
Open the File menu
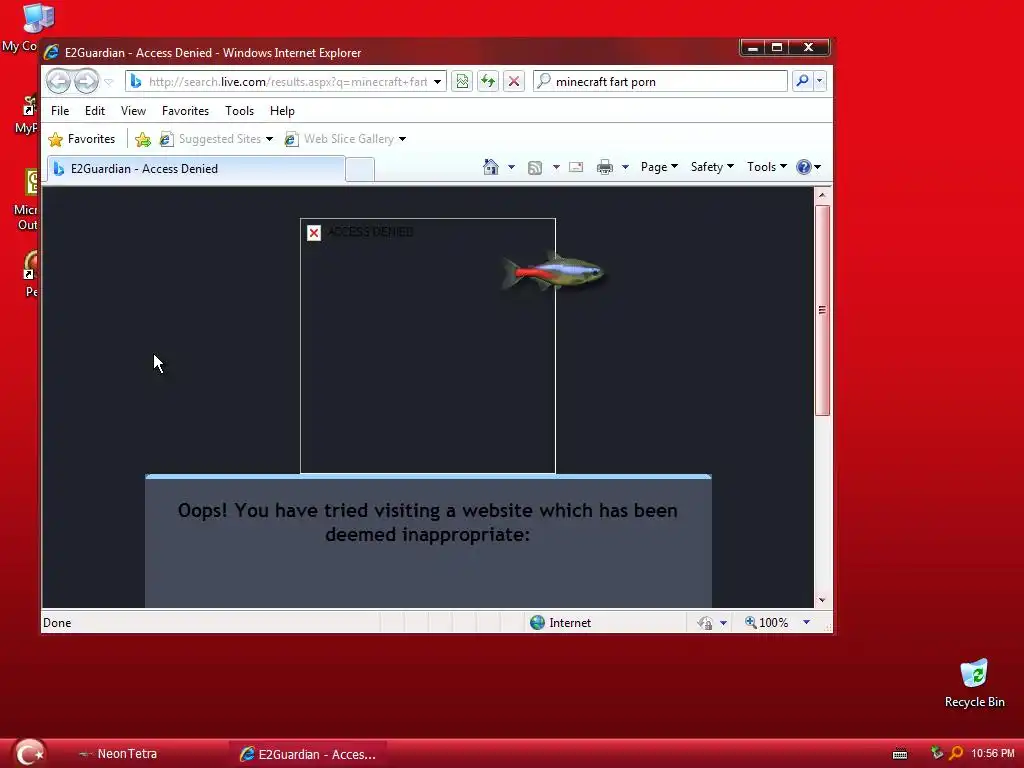click(x=60, y=111)
